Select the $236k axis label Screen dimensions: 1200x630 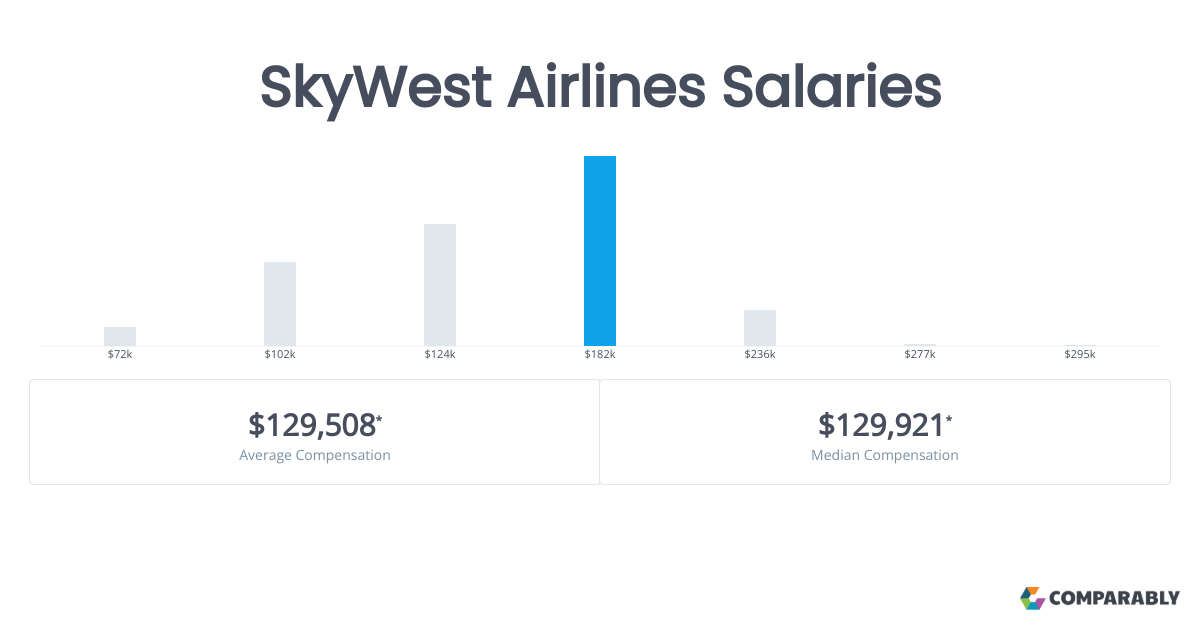760,355
